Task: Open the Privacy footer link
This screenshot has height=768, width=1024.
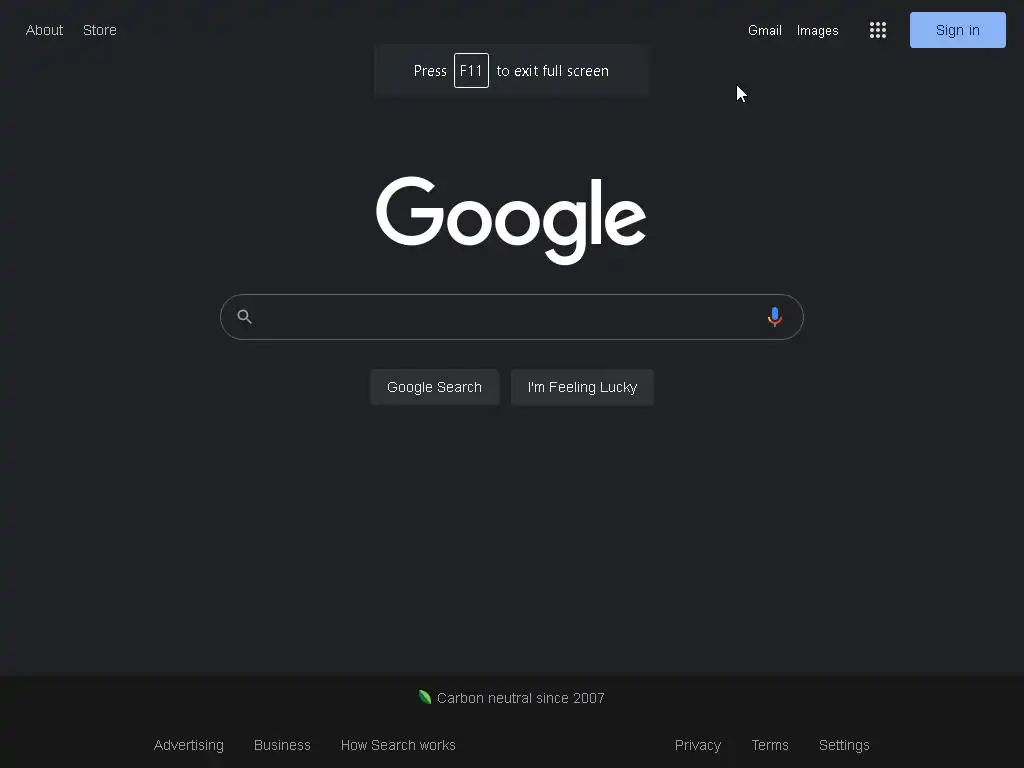Action: pyautogui.click(x=698, y=745)
